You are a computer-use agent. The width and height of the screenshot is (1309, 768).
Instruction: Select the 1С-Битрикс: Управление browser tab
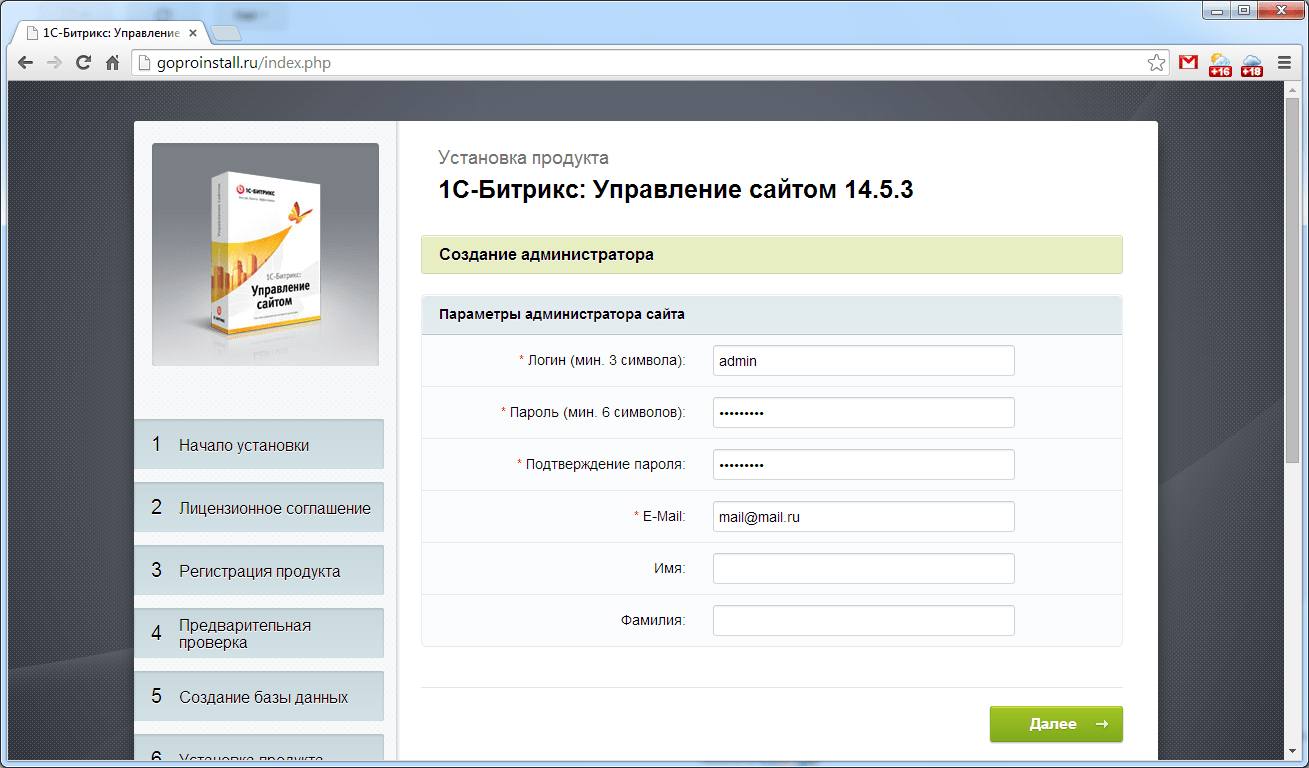110,33
